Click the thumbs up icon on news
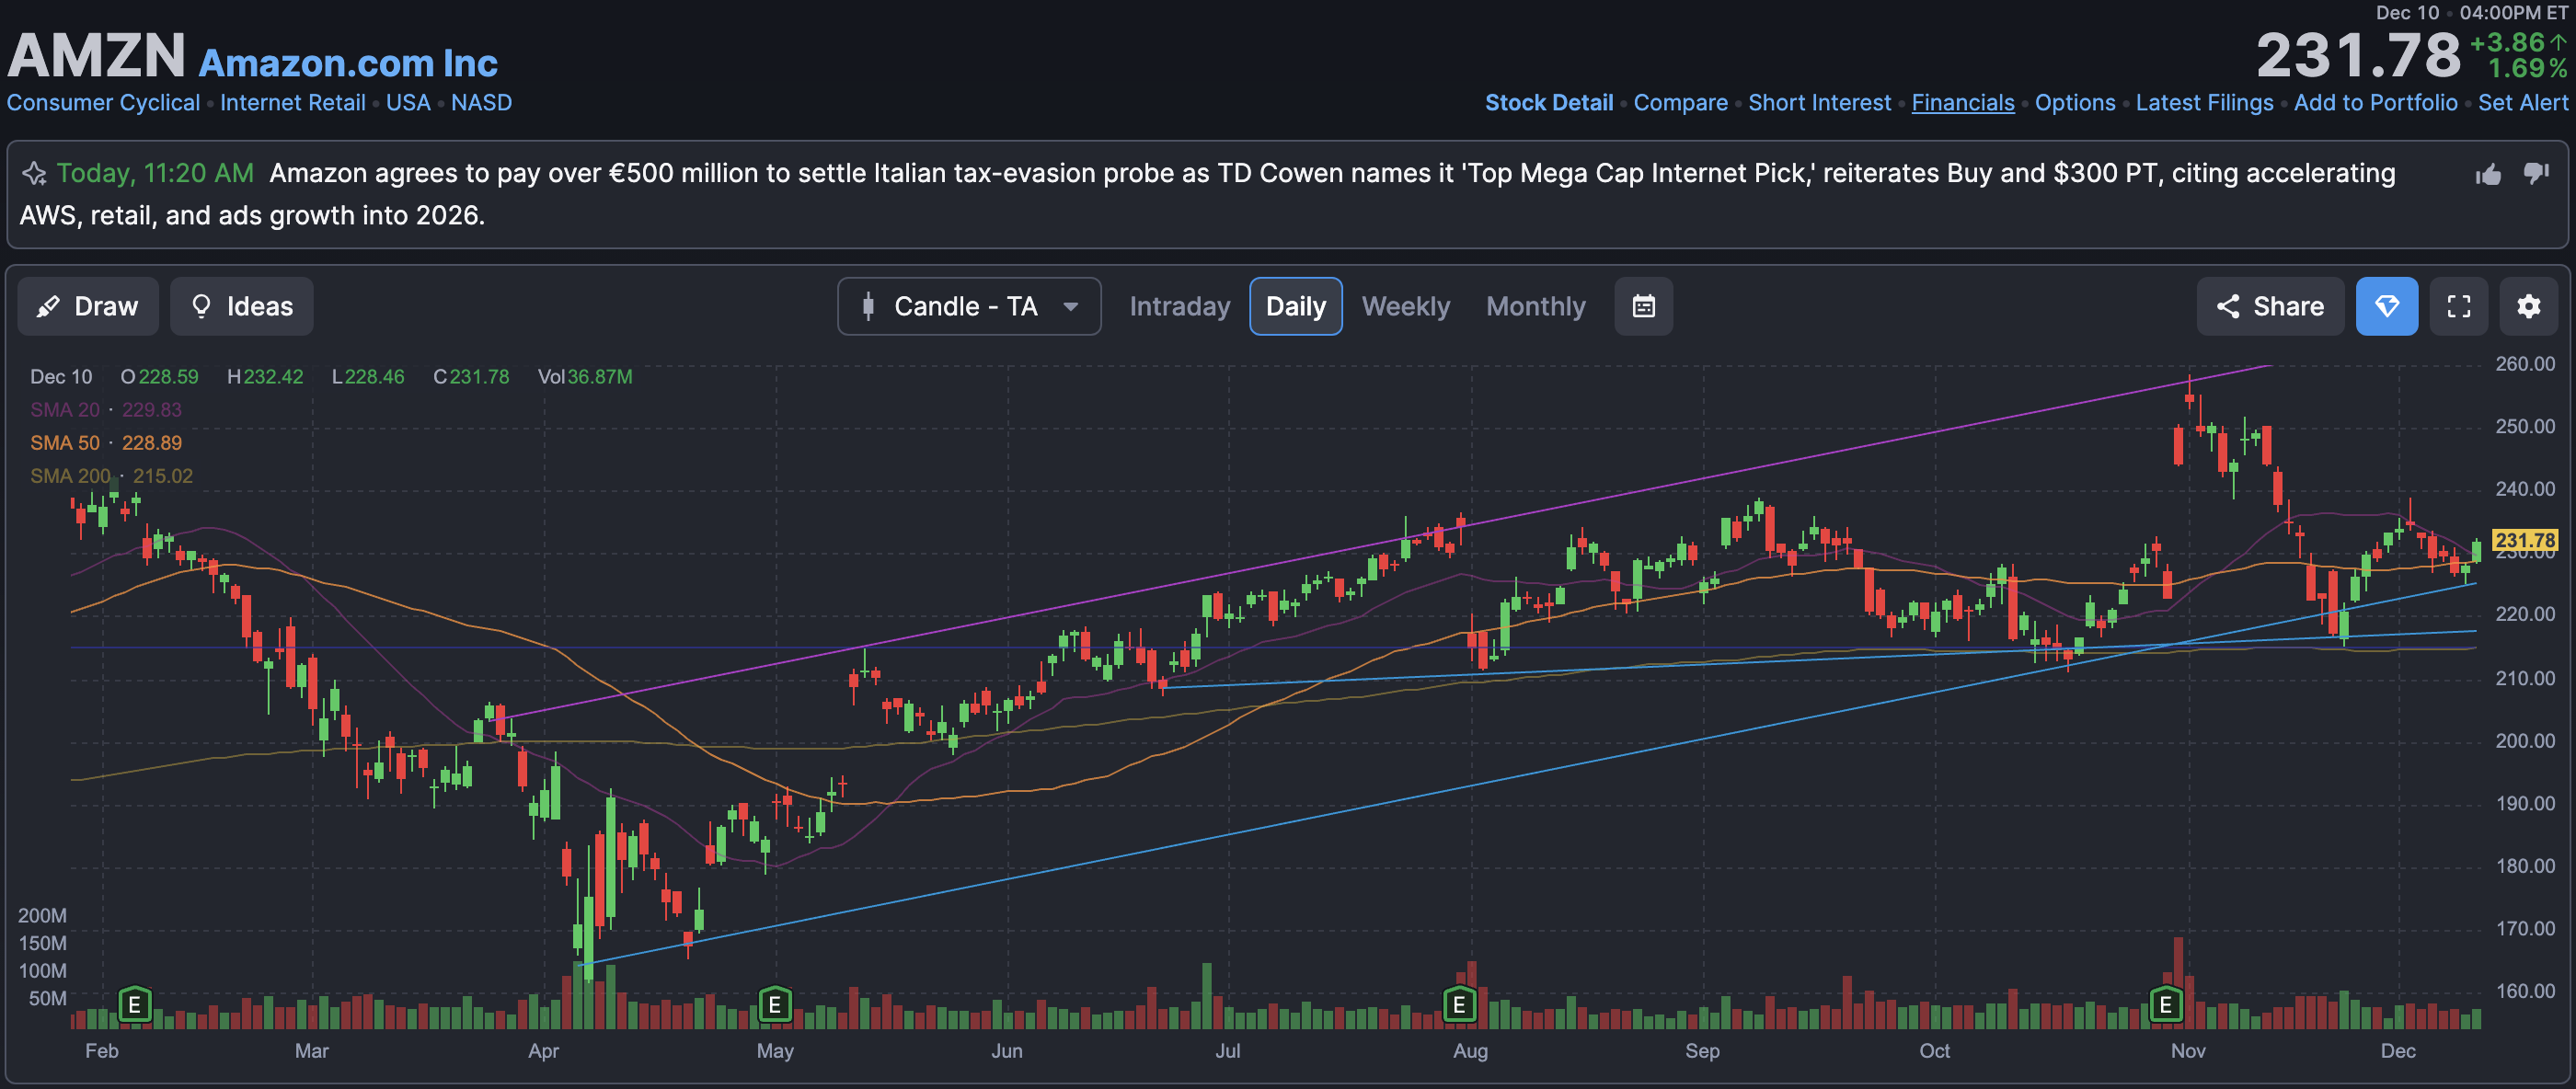Image resolution: width=2576 pixels, height=1089 pixels. tap(2488, 175)
